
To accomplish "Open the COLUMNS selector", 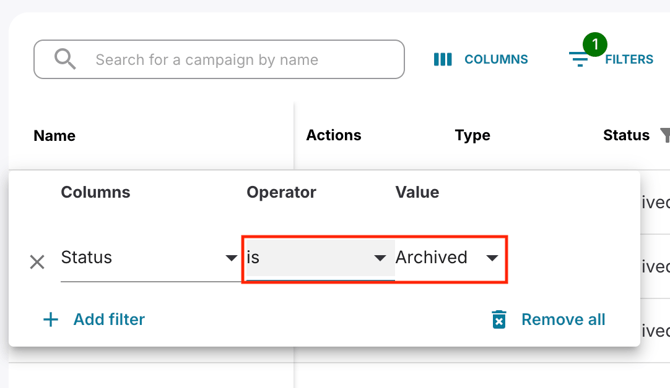I will click(481, 59).
